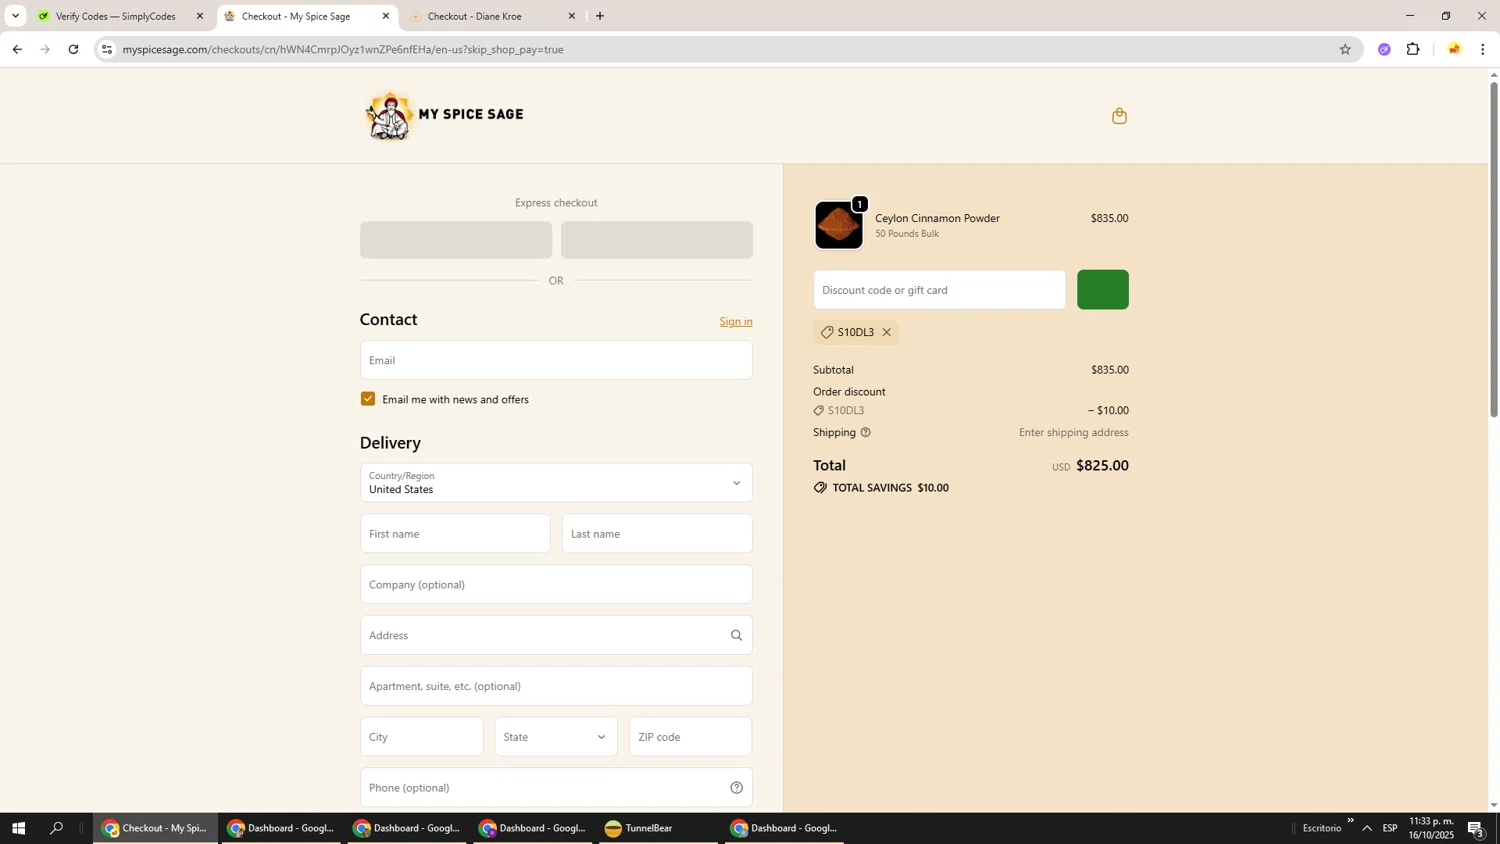Open Chrome menu three dots
Image resolution: width=1500 pixels, height=844 pixels.
point(1482,49)
